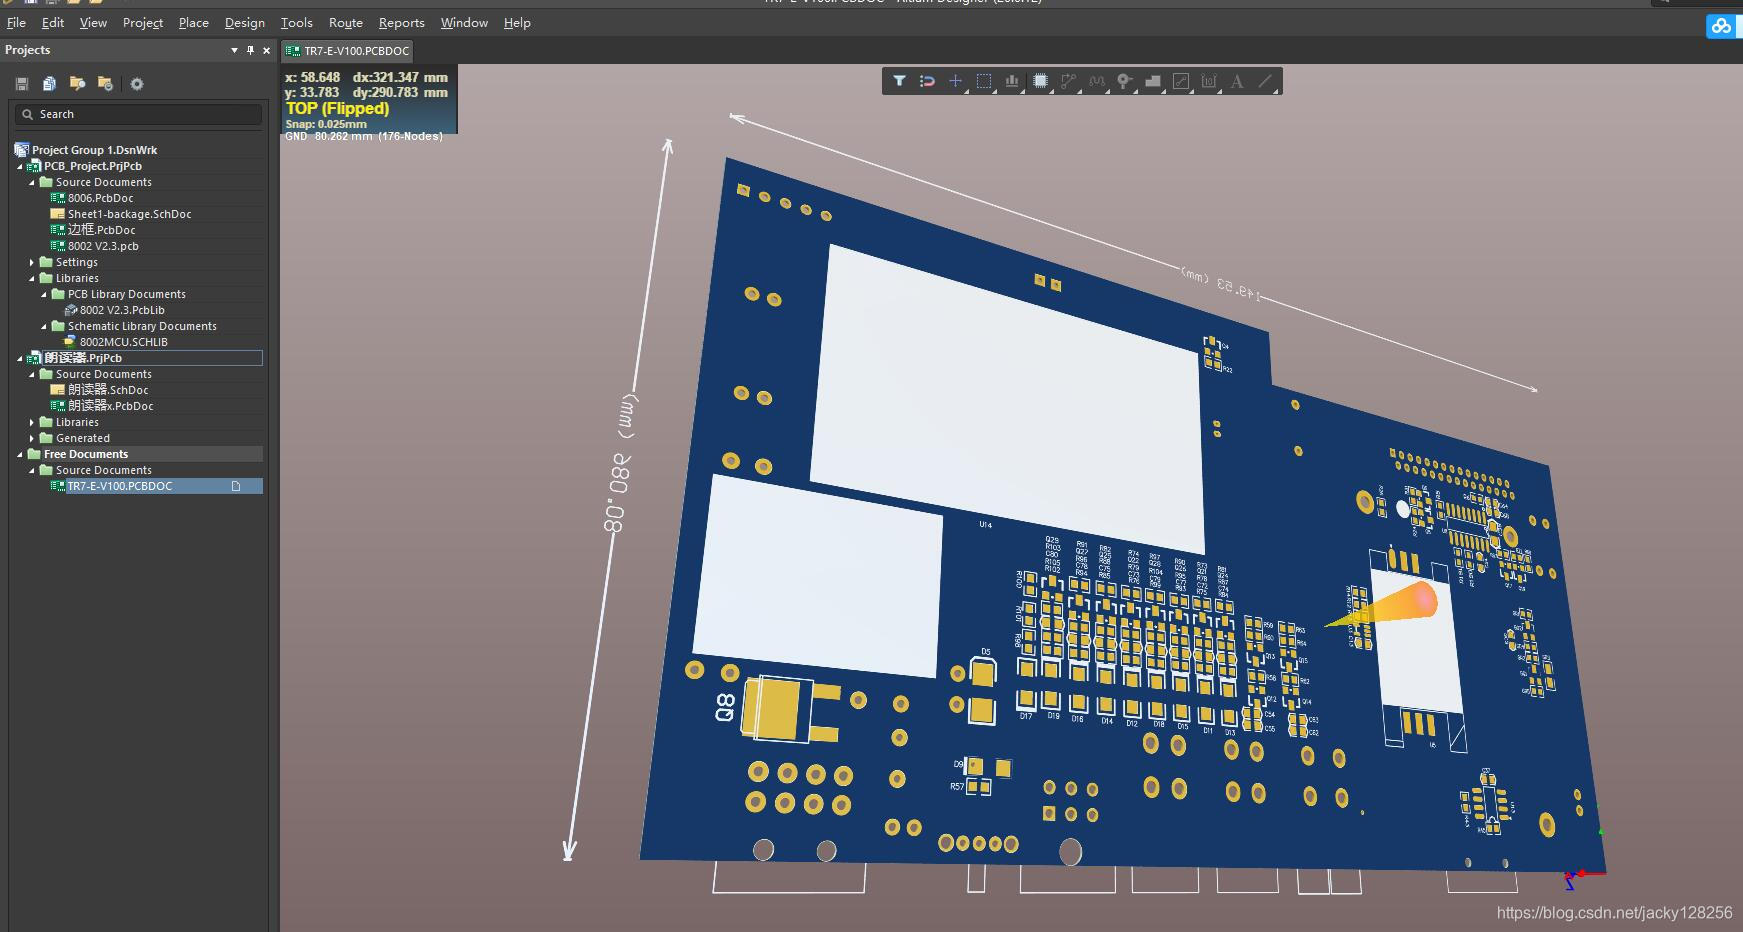The width and height of the screenshot is (1743, 932).
Task: Select the Place Component chip tool
Action: coord(1040,81)
